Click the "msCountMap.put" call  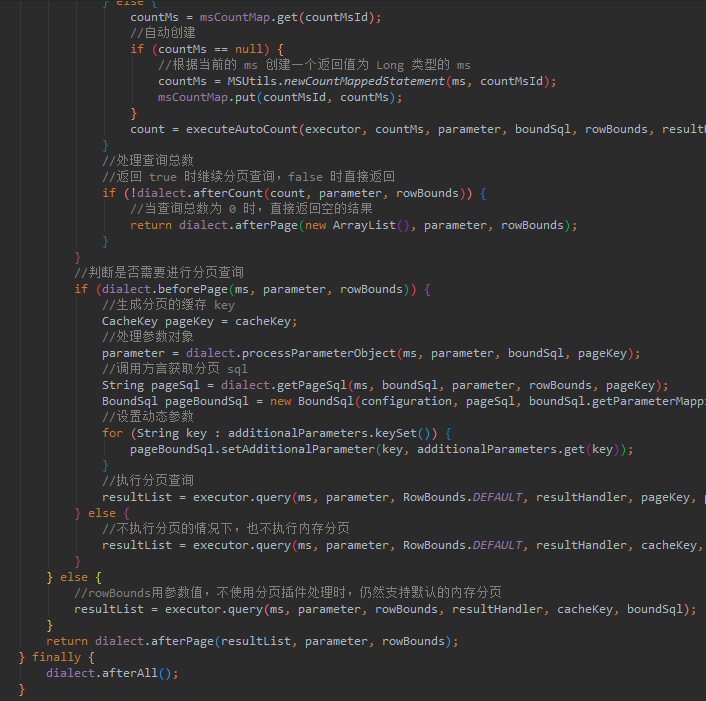point(207,97)
